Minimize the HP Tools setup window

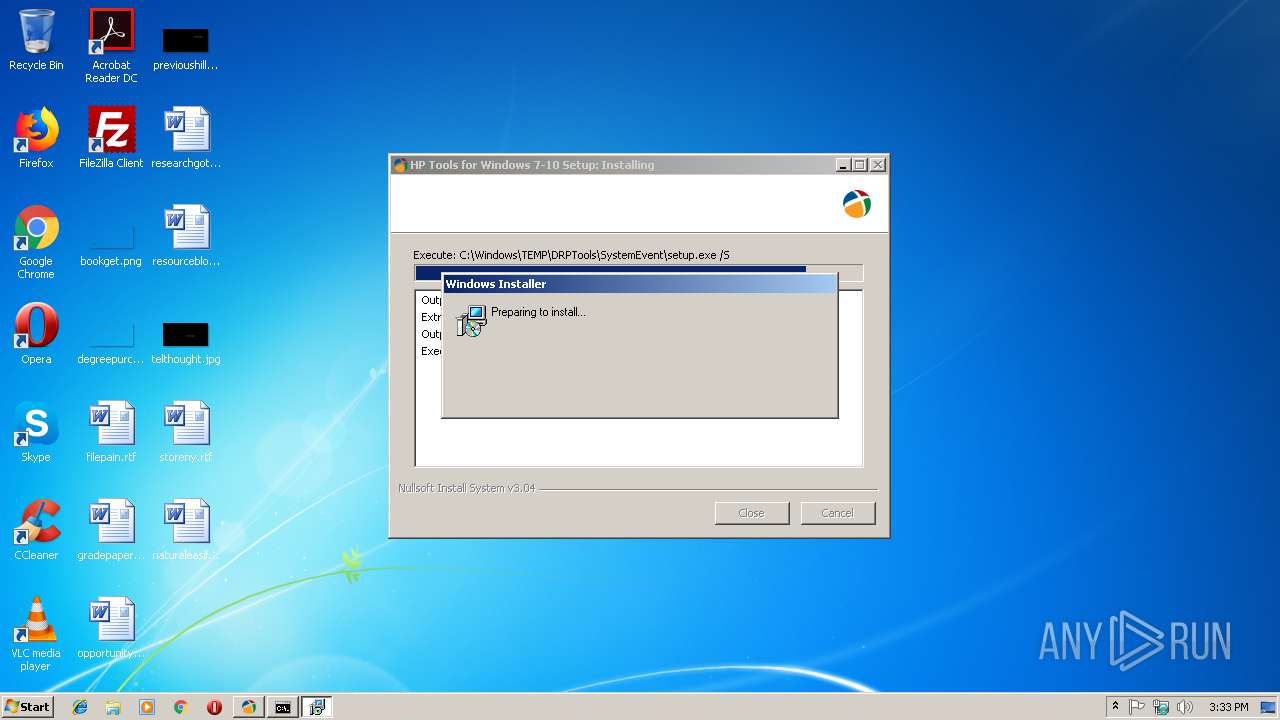tap(843, 165)
